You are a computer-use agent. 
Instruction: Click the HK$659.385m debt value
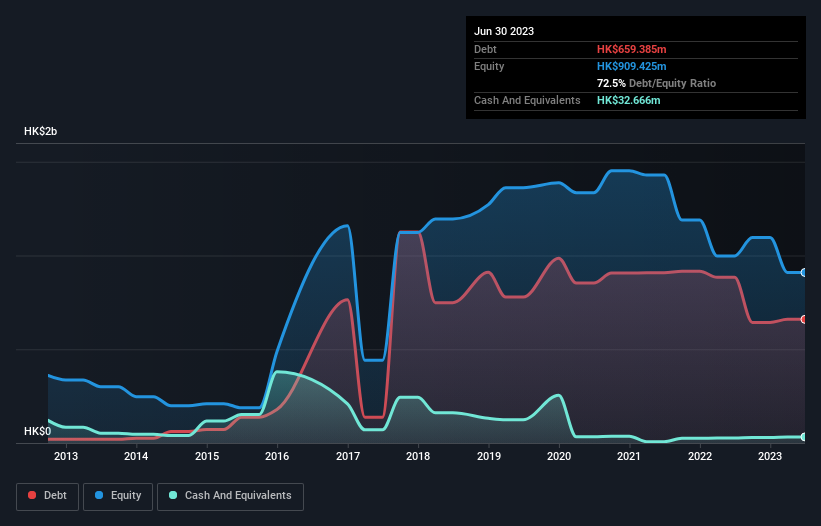(x=631, y=49)
